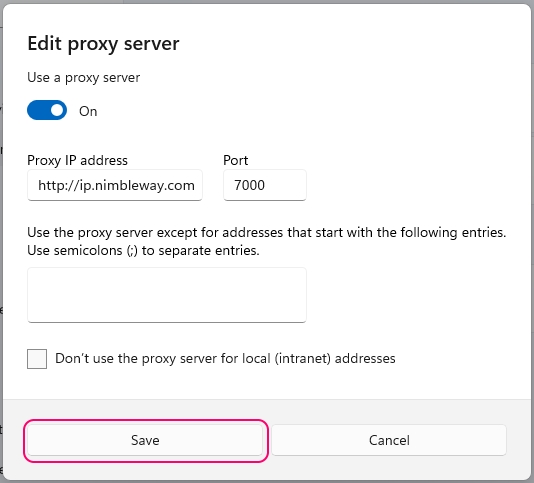This screenshot has width=534, height=483.
Task: Tick the local intranet addresses checkbox
Action: tap(37, 359)
